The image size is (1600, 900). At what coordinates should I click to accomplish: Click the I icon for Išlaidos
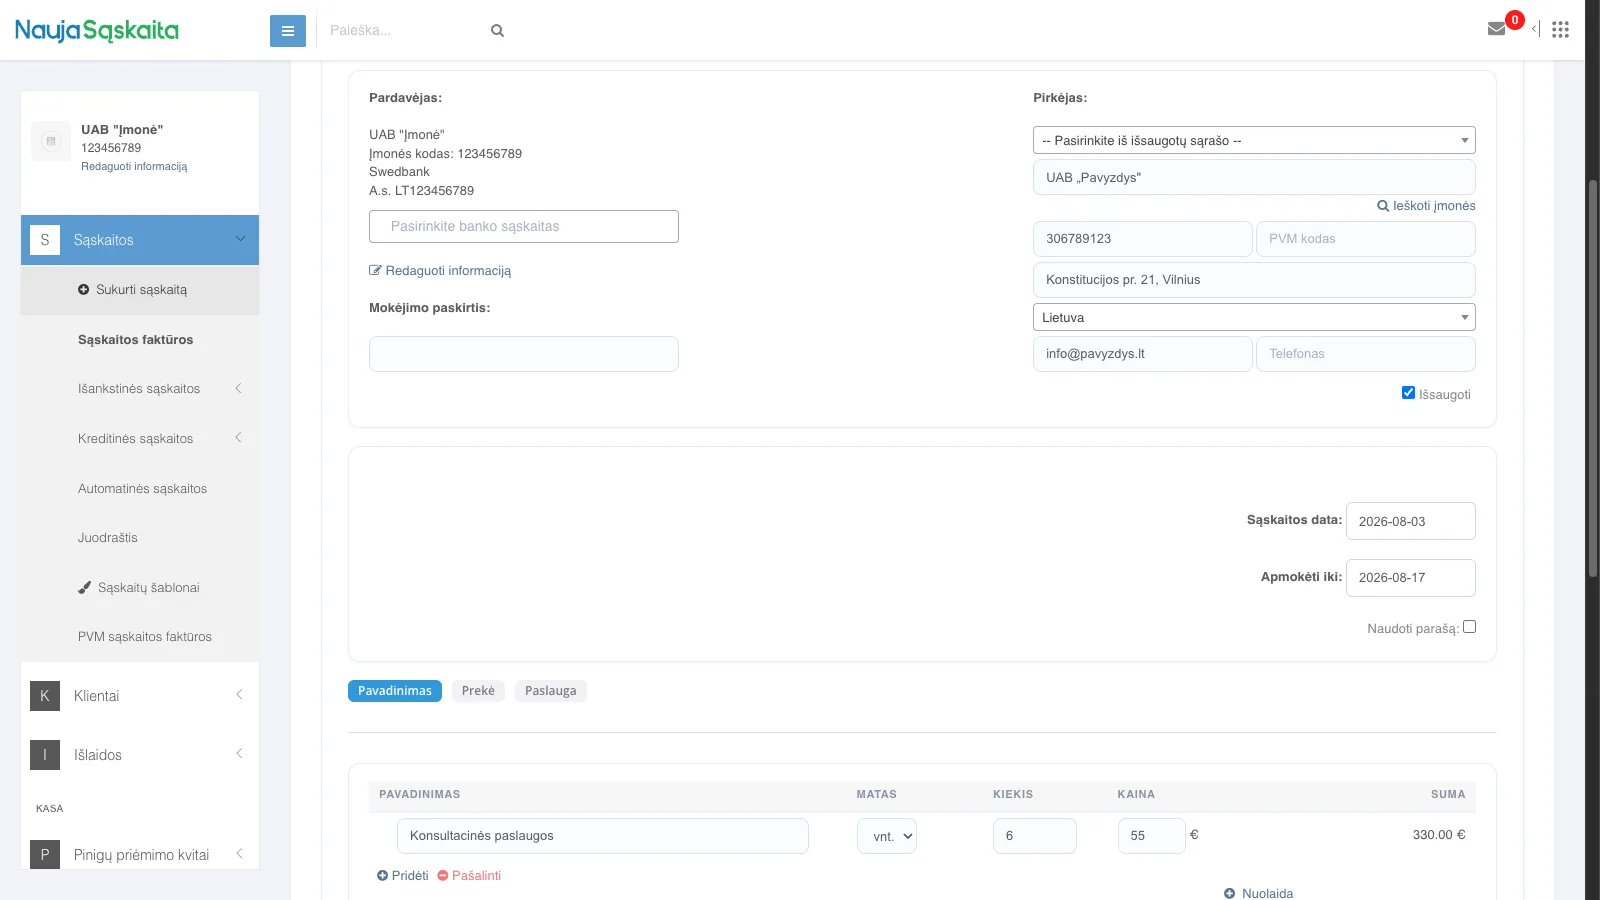(x=45, y=755)
